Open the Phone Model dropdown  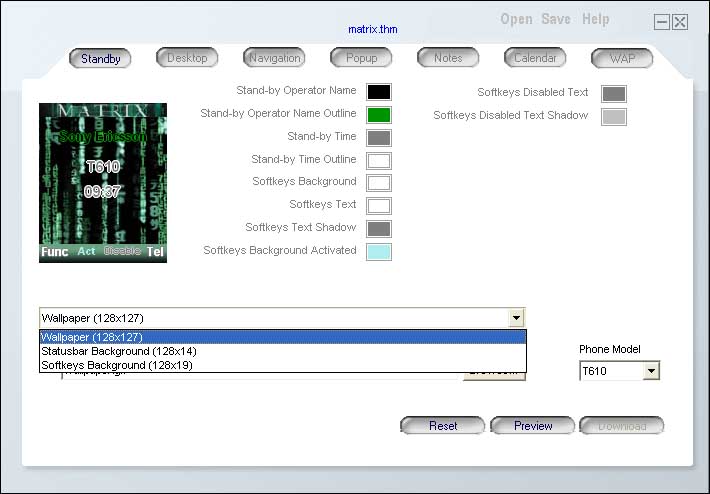point(651,371)
